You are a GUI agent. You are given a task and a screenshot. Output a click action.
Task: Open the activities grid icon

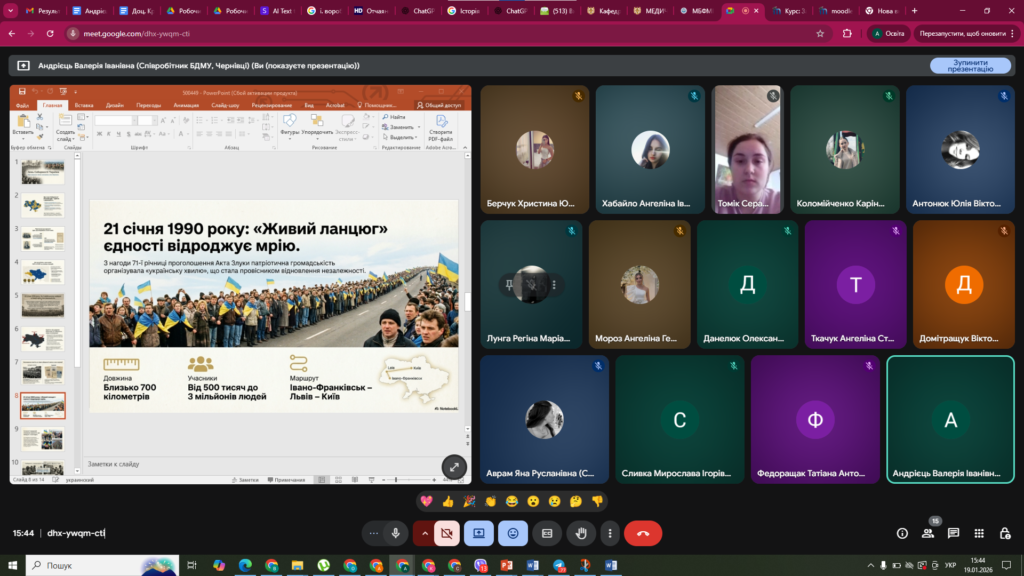point(979,533)
